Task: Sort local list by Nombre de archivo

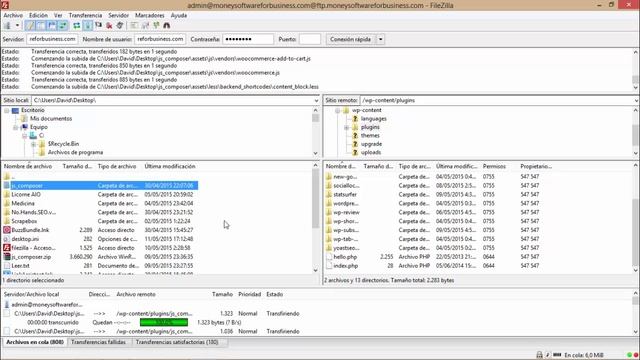Action: (x=28, y=166)
